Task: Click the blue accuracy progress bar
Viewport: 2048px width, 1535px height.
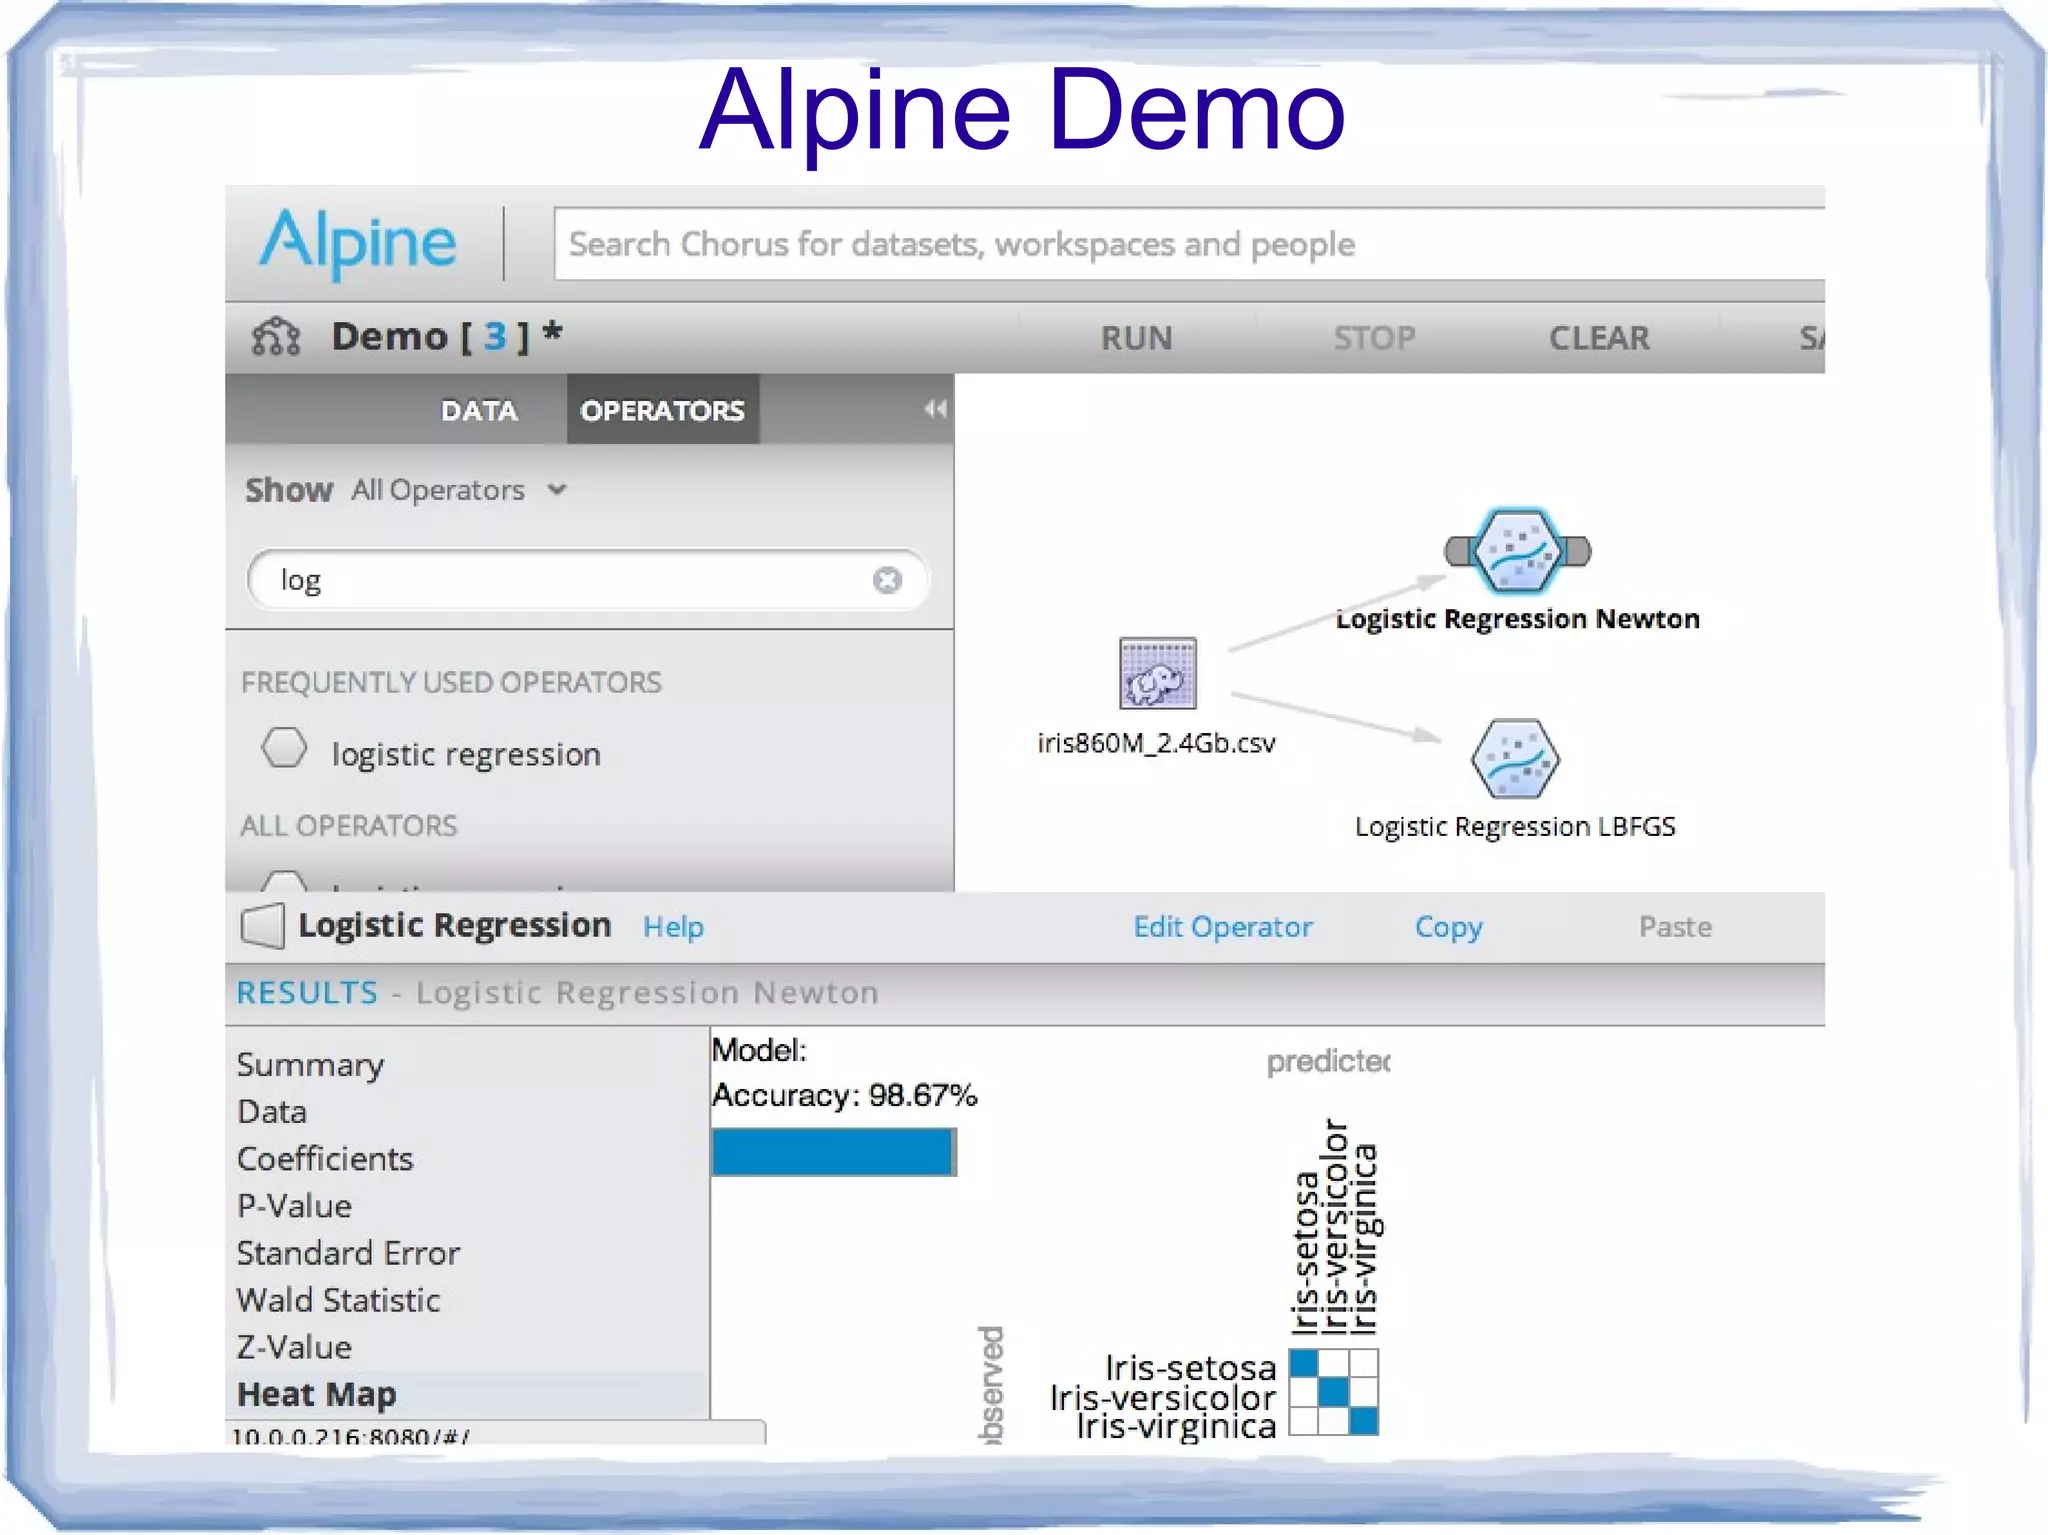Action: tap(834, 1152)
